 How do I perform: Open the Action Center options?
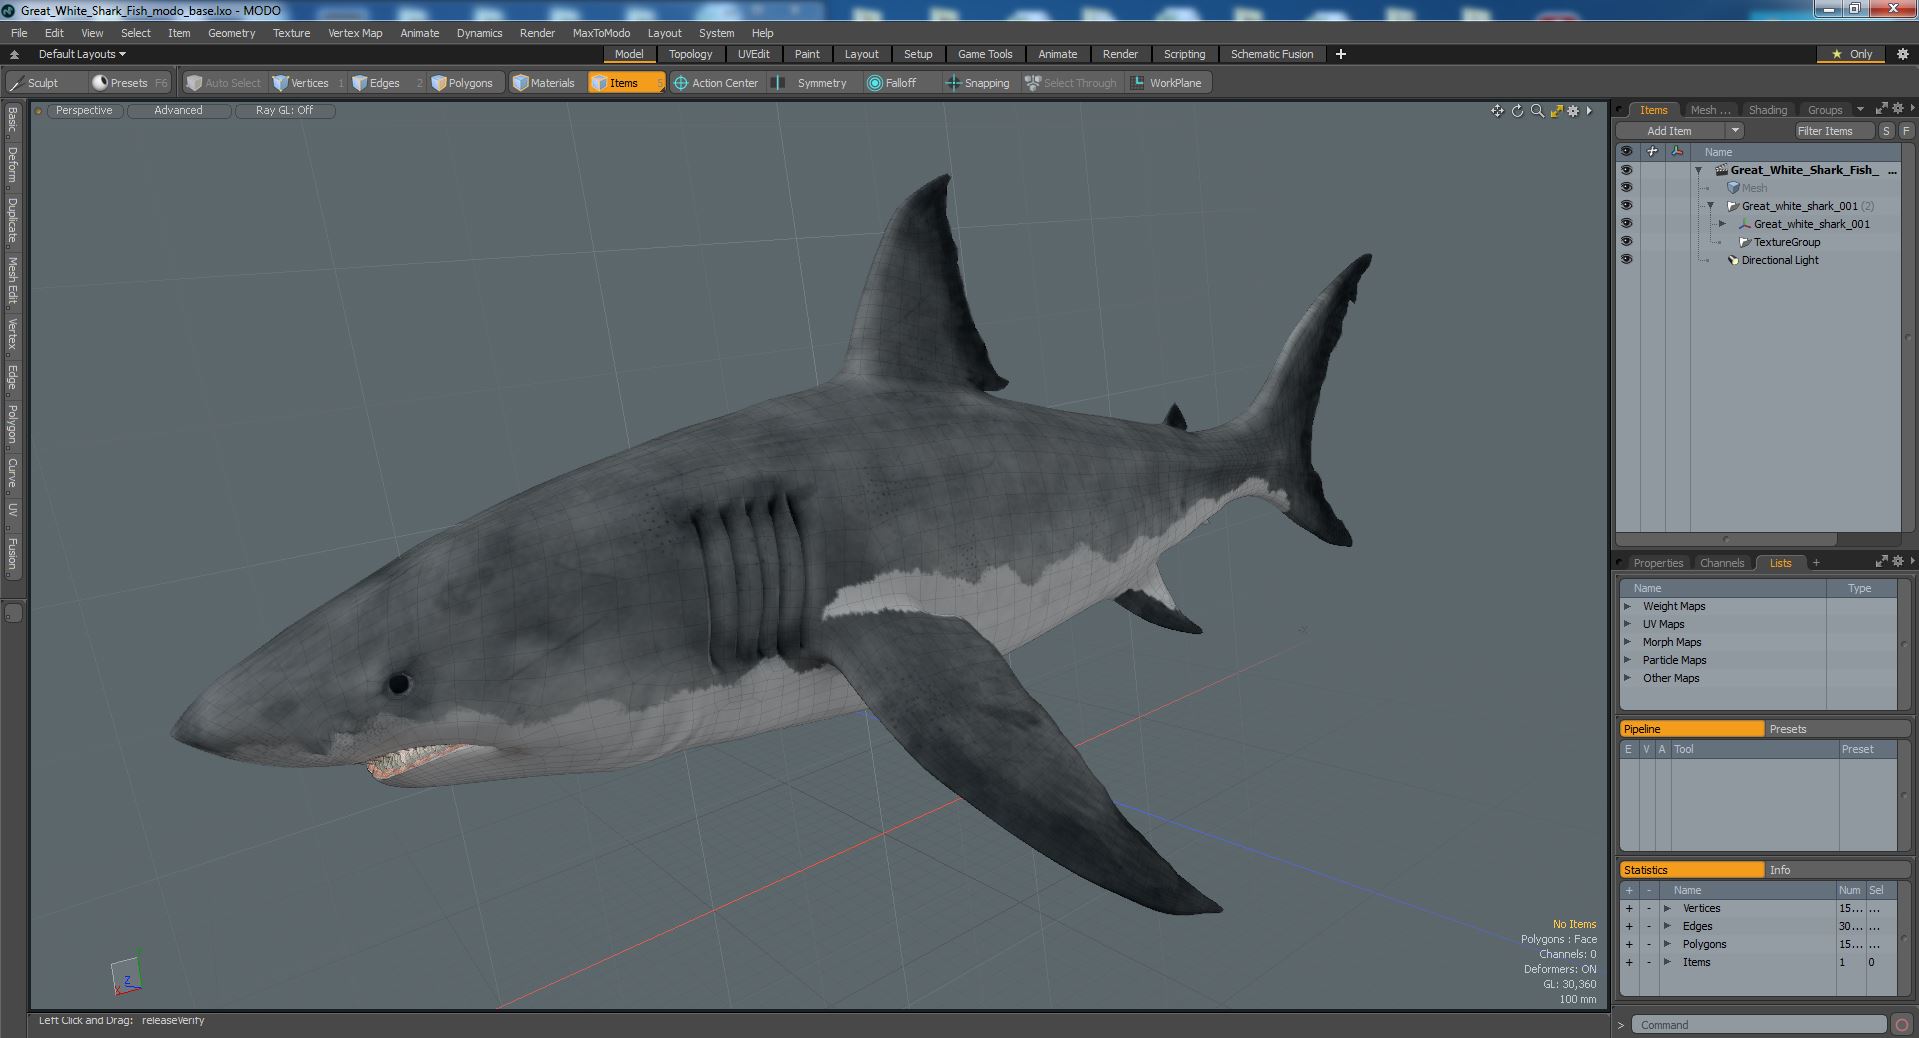(716, 83)
